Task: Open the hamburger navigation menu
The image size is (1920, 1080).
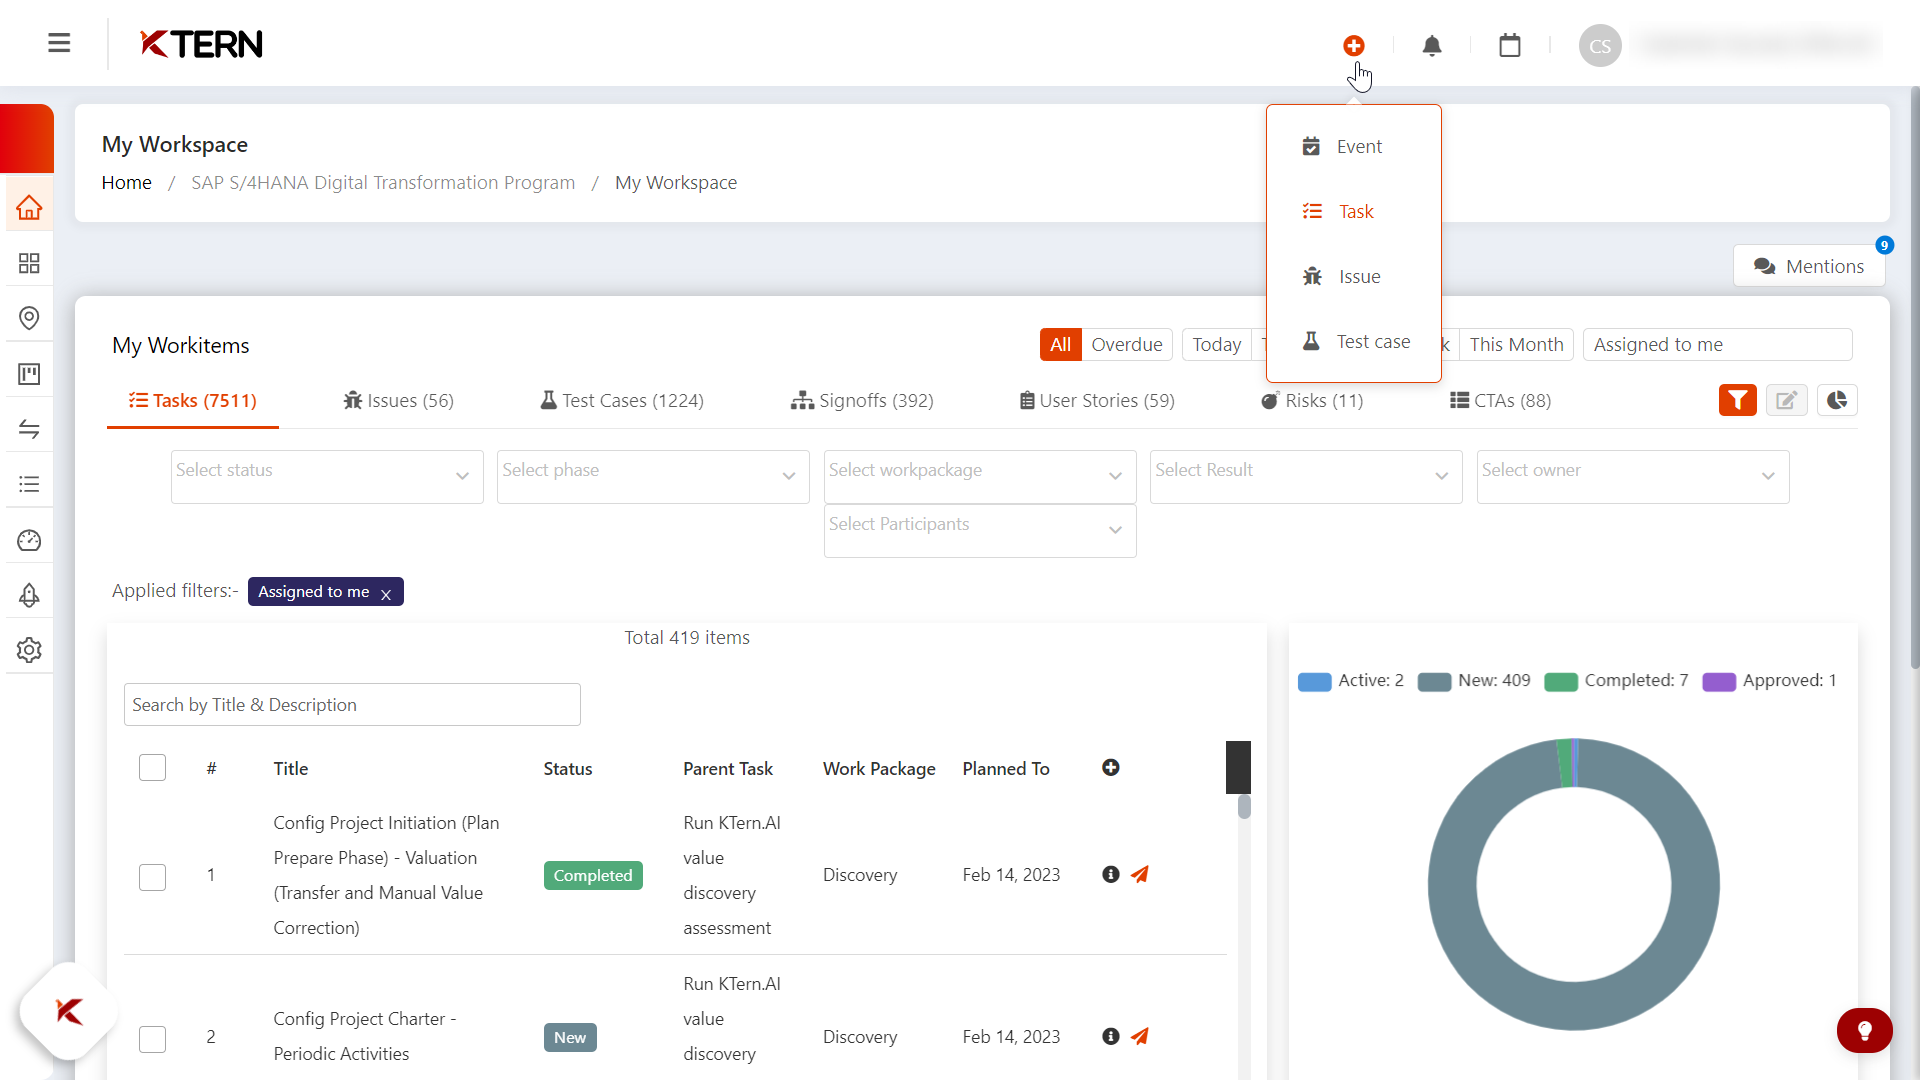Action: pos(59,43)
